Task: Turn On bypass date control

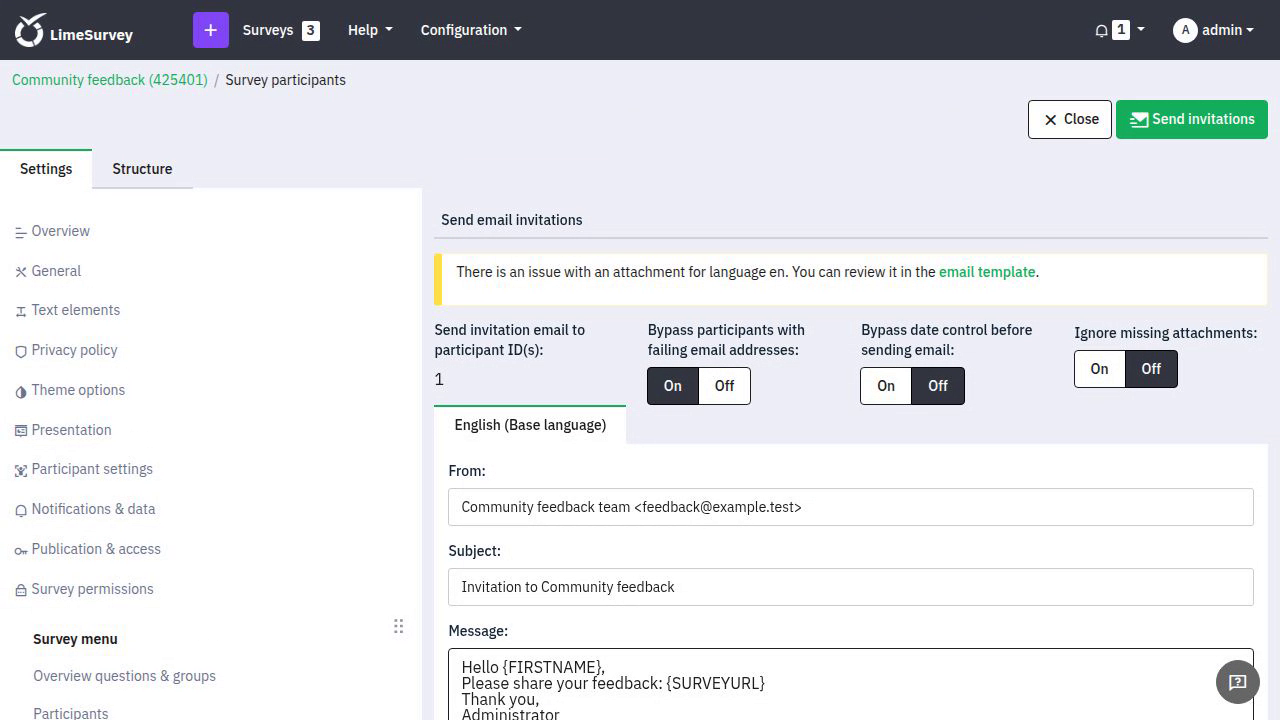Action: [886, 386]
